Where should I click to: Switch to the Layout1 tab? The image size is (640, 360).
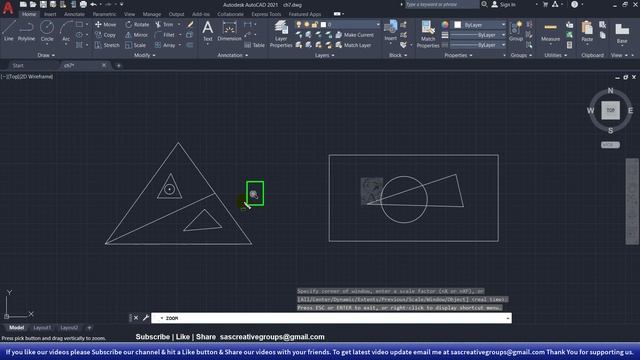tap(42, 327)
